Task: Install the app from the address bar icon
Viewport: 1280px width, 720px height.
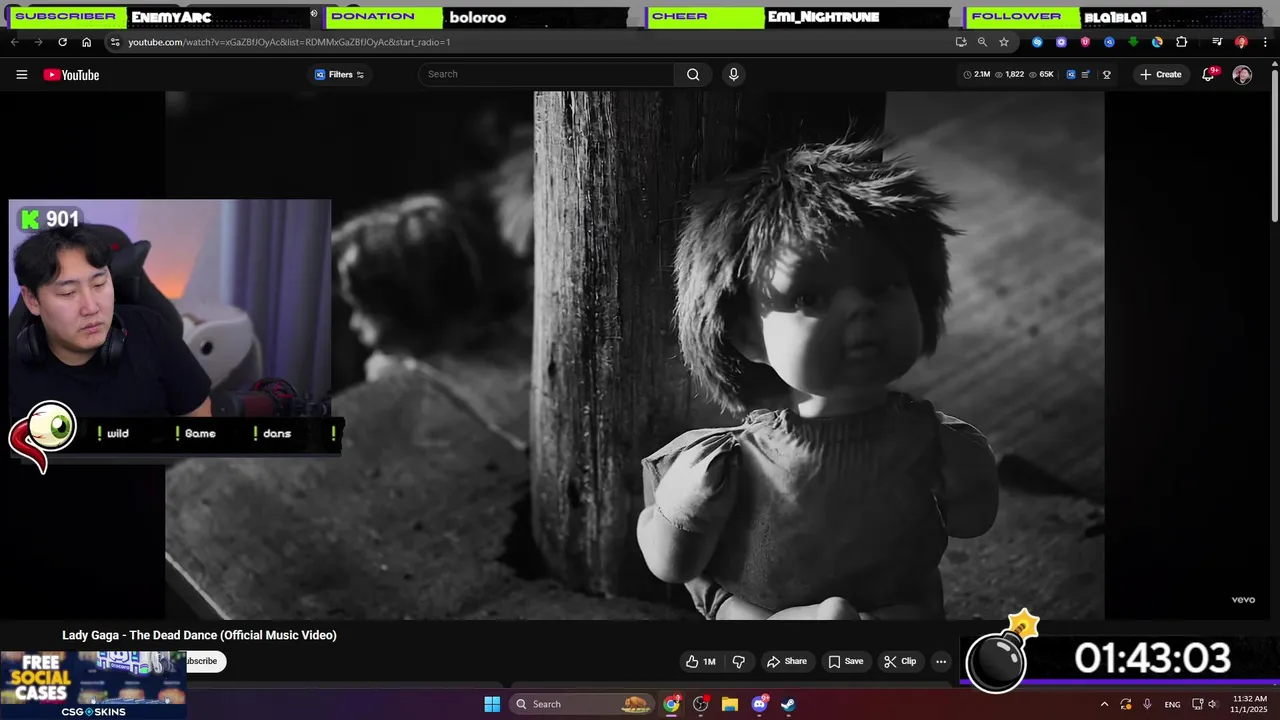Action: [x=961, y=42]
